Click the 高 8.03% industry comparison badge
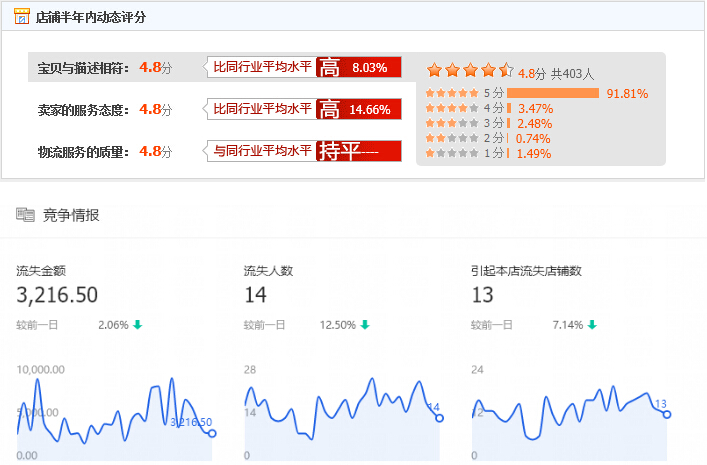The height and width of the screenshot is (465, 707). click(x=358, y=68)
